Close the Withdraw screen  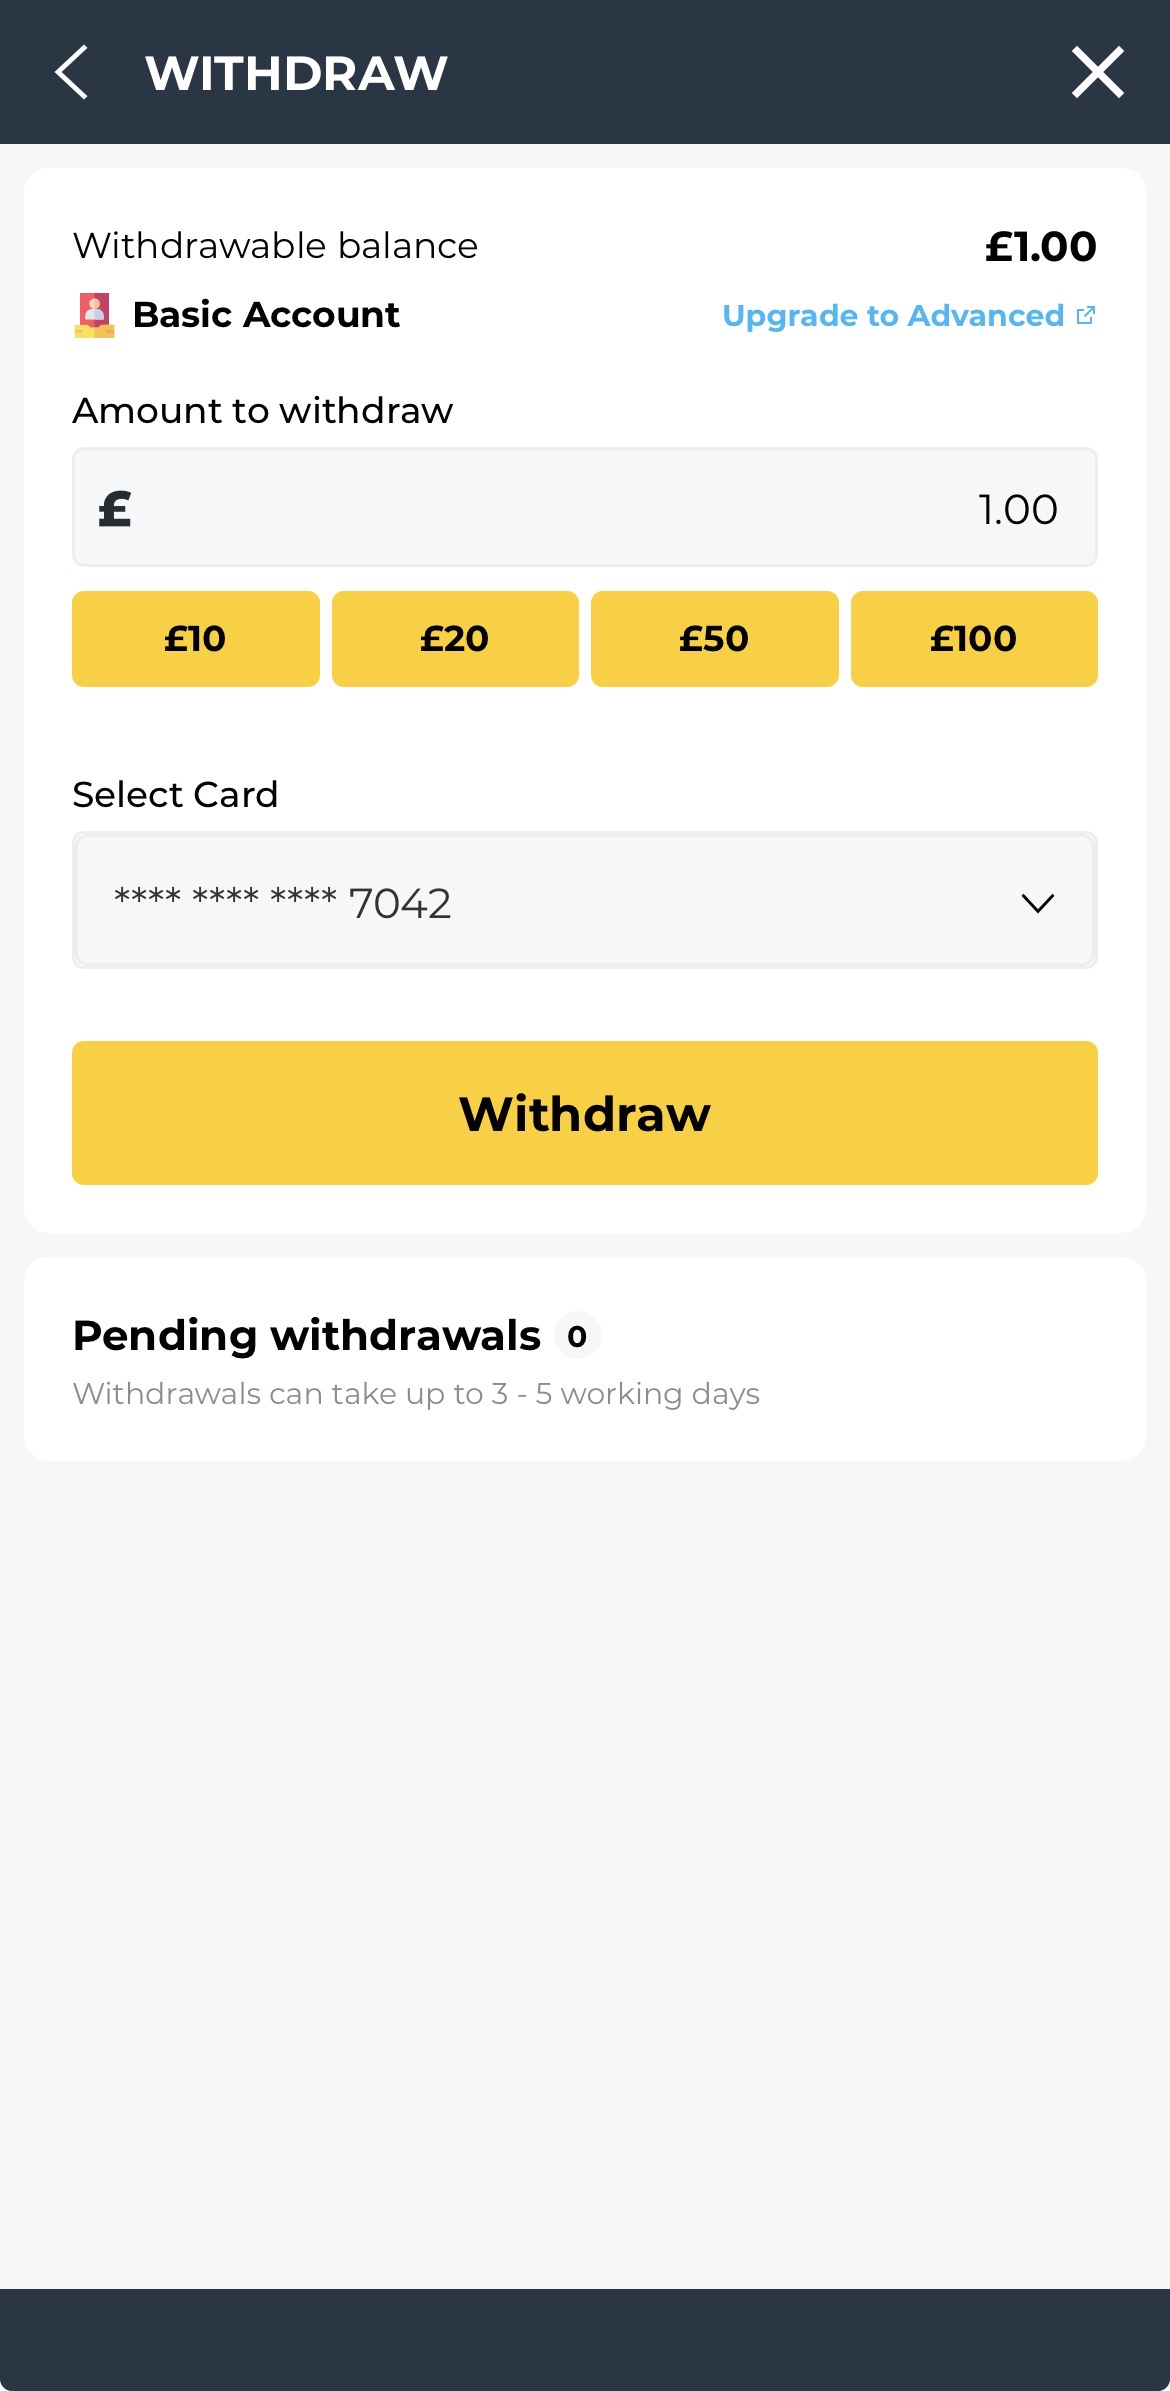click(1097, 73)
